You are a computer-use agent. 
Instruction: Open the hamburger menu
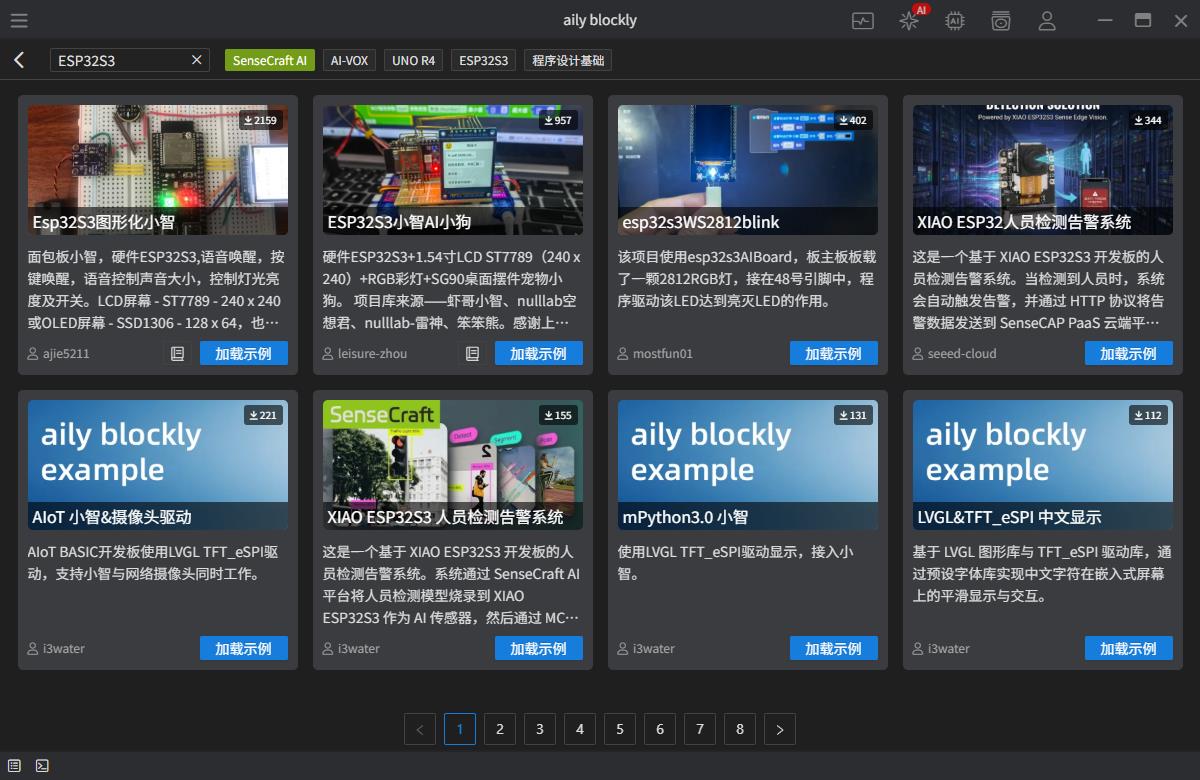(x=19, y=20)
